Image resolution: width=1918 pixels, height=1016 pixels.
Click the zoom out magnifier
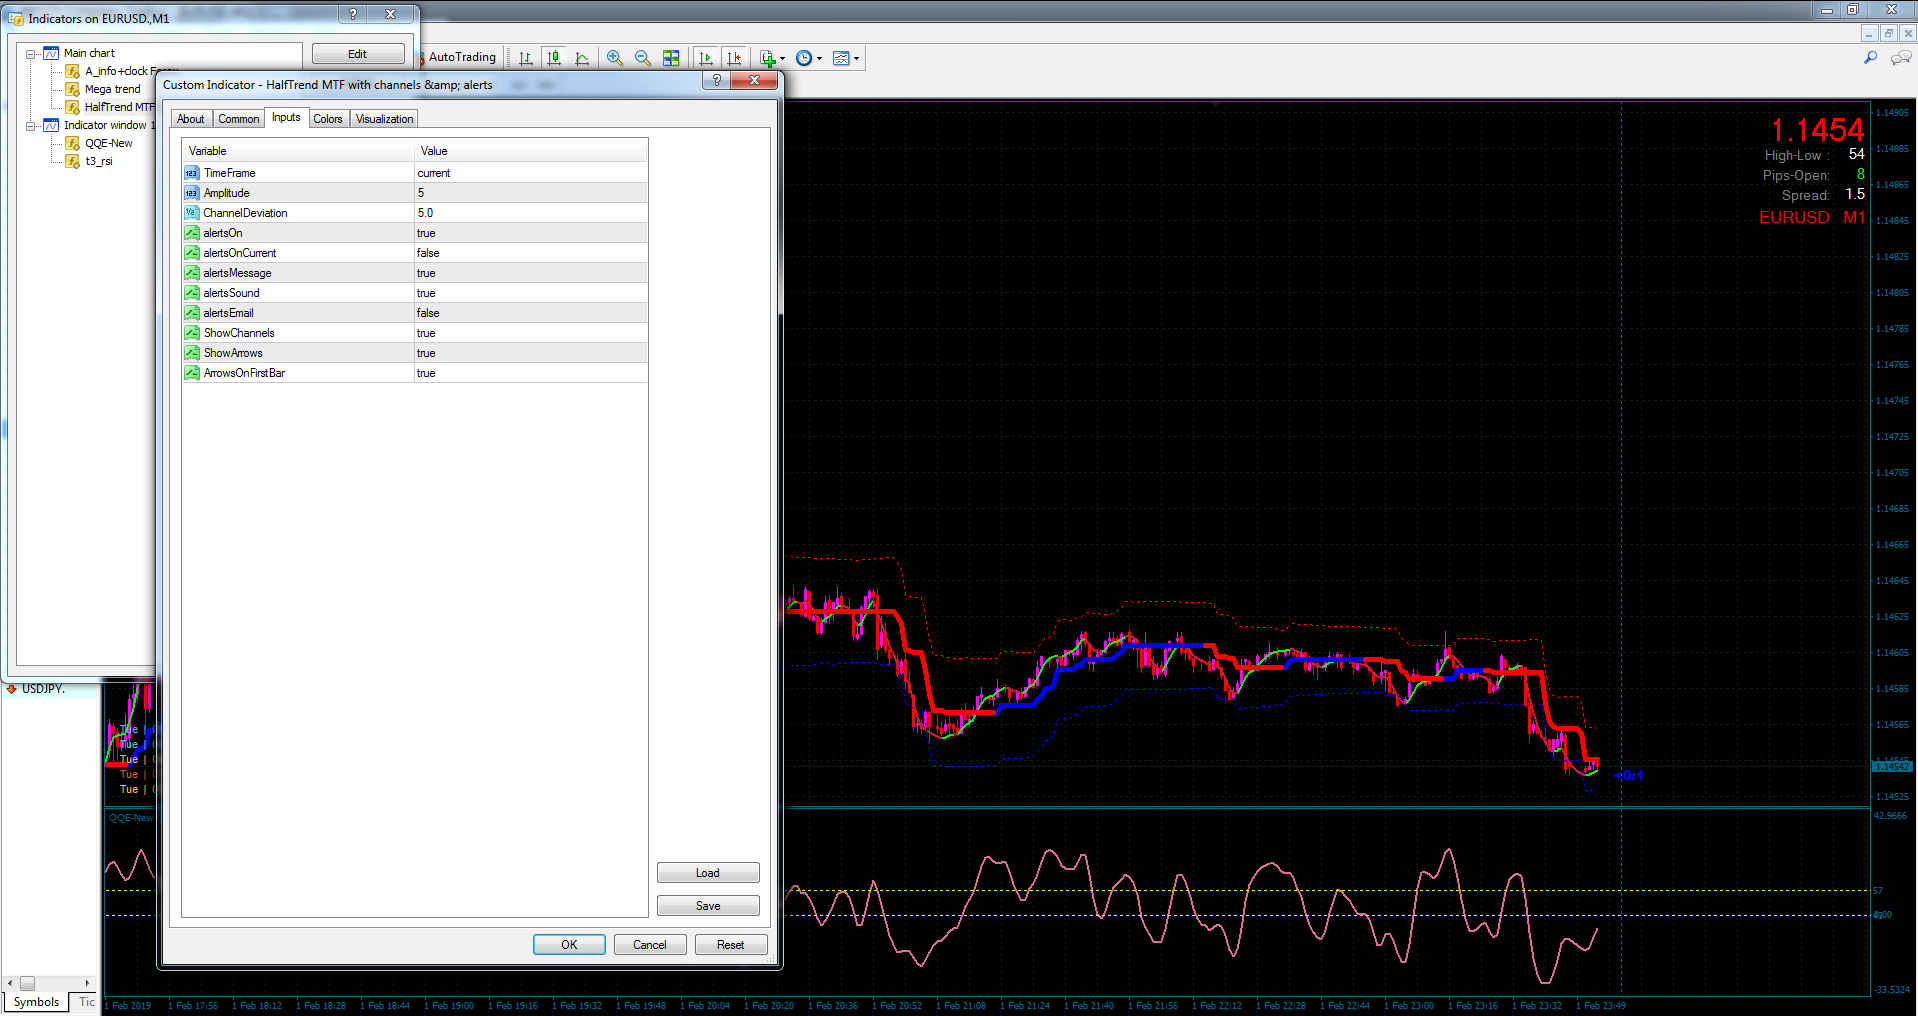(x=643, y=58)
